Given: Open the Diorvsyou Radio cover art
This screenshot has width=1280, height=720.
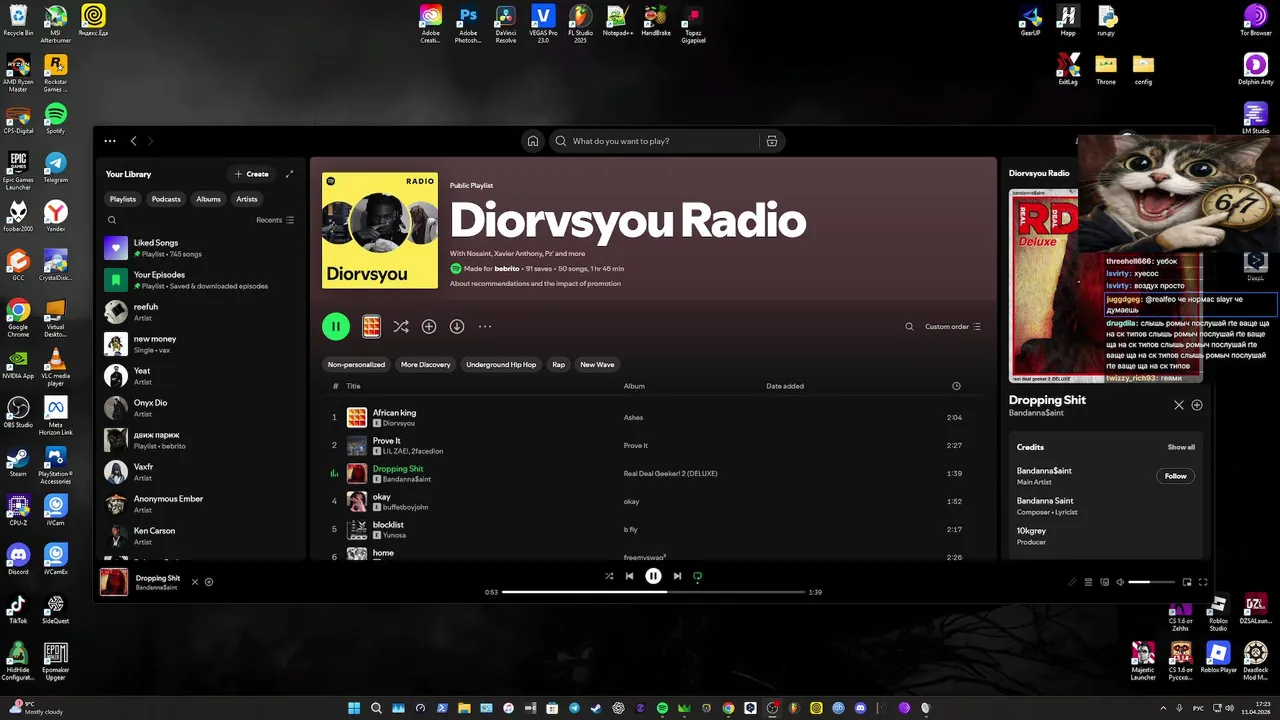Looking at the screenshot, I should click(380, 231).
